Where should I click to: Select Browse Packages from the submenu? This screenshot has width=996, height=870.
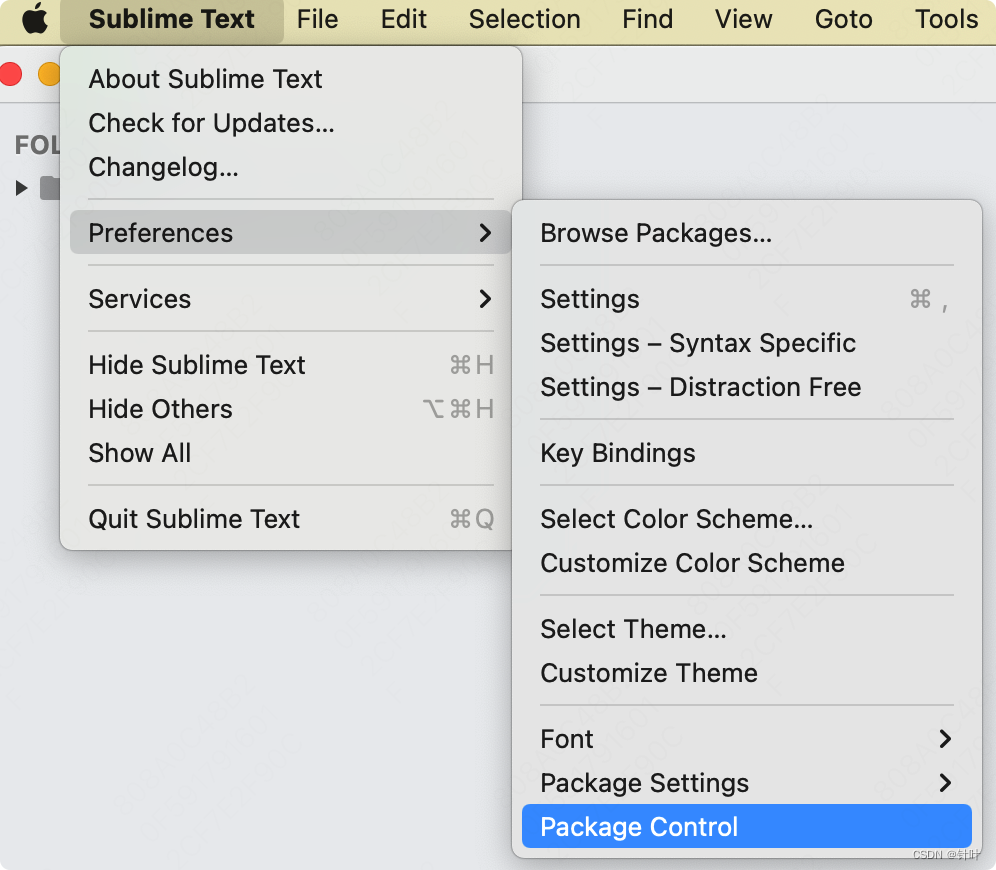(x=655, y=233)
